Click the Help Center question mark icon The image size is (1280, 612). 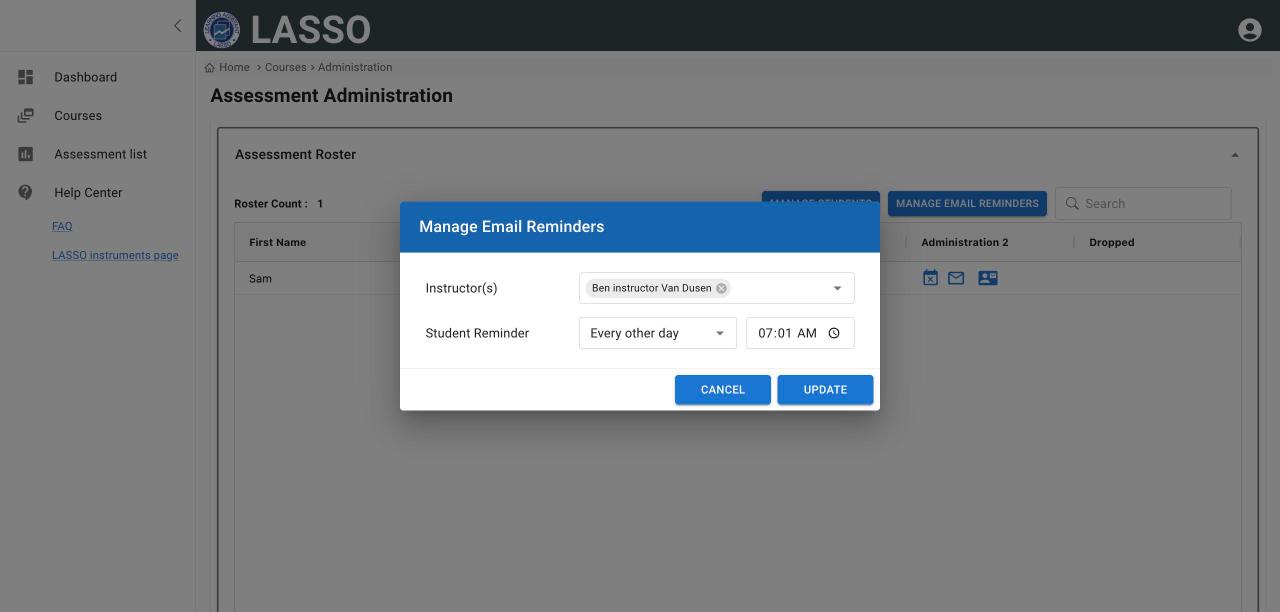tap(26, 193)
